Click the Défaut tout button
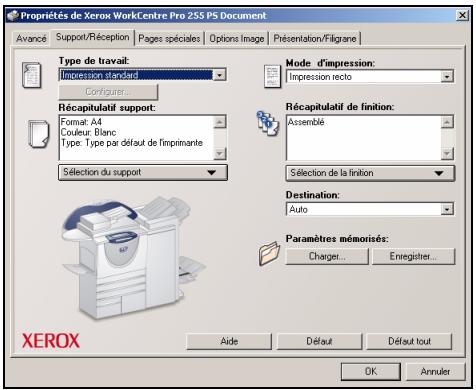 [409, 341]
